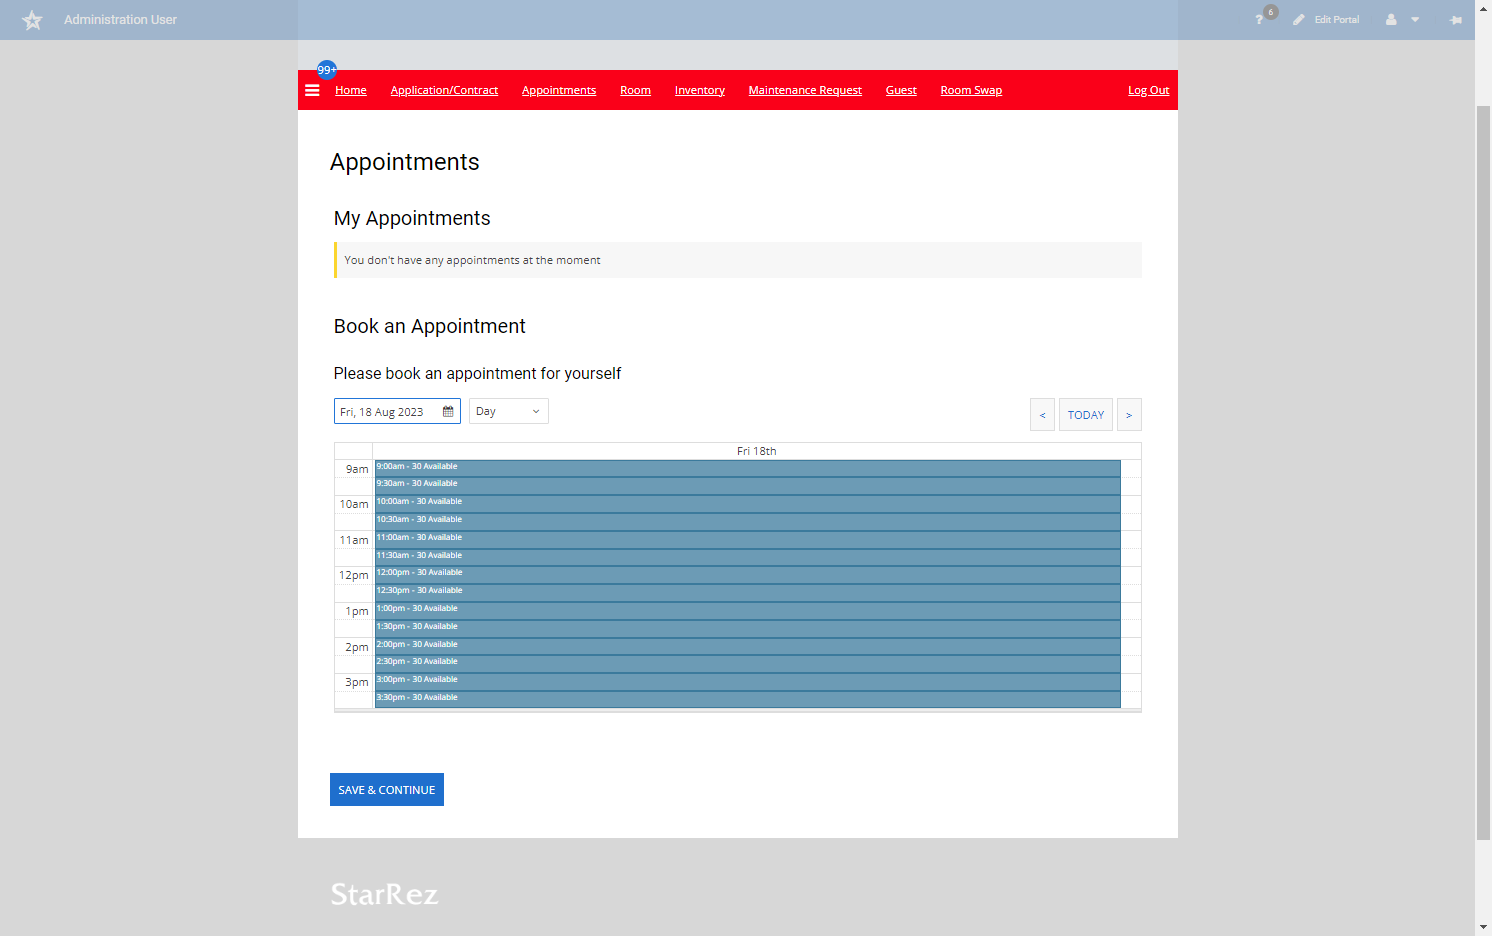Click the Edit Portal text link
This screenshot has height=936, width=1492.
pyautogui.click(x=1337, y=20)
